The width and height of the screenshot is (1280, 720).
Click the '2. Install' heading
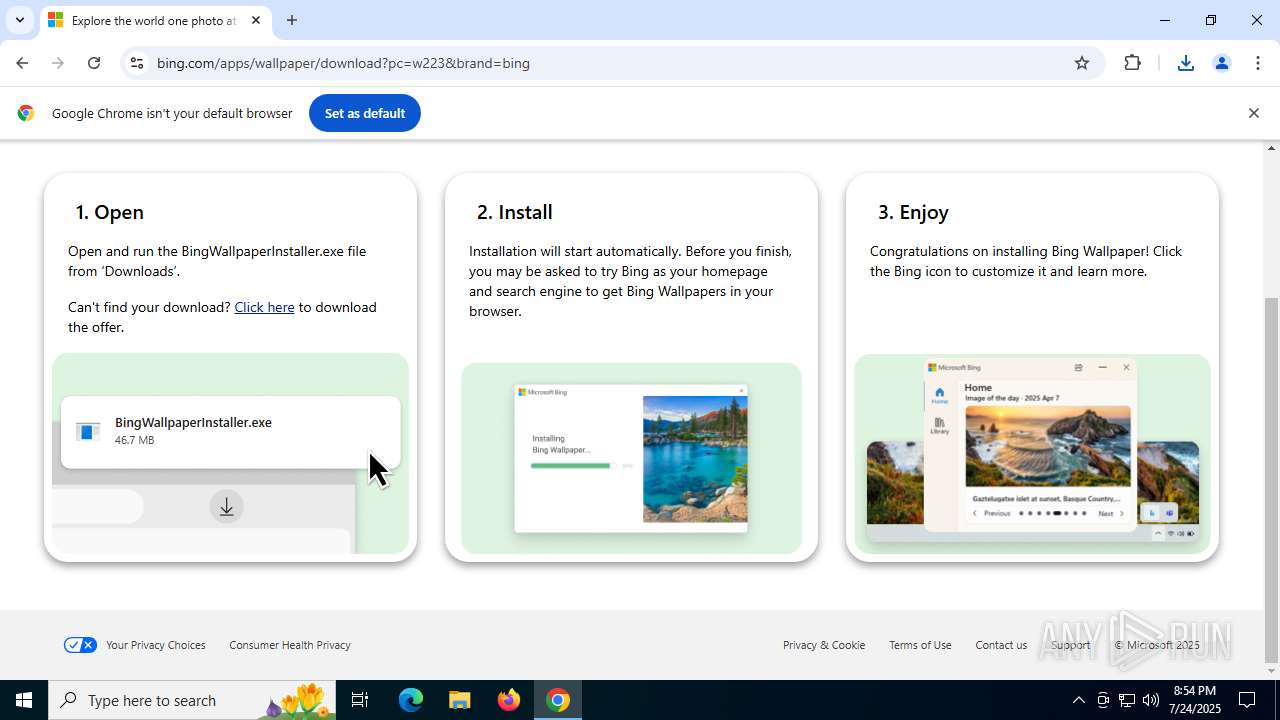click(515, 212)
